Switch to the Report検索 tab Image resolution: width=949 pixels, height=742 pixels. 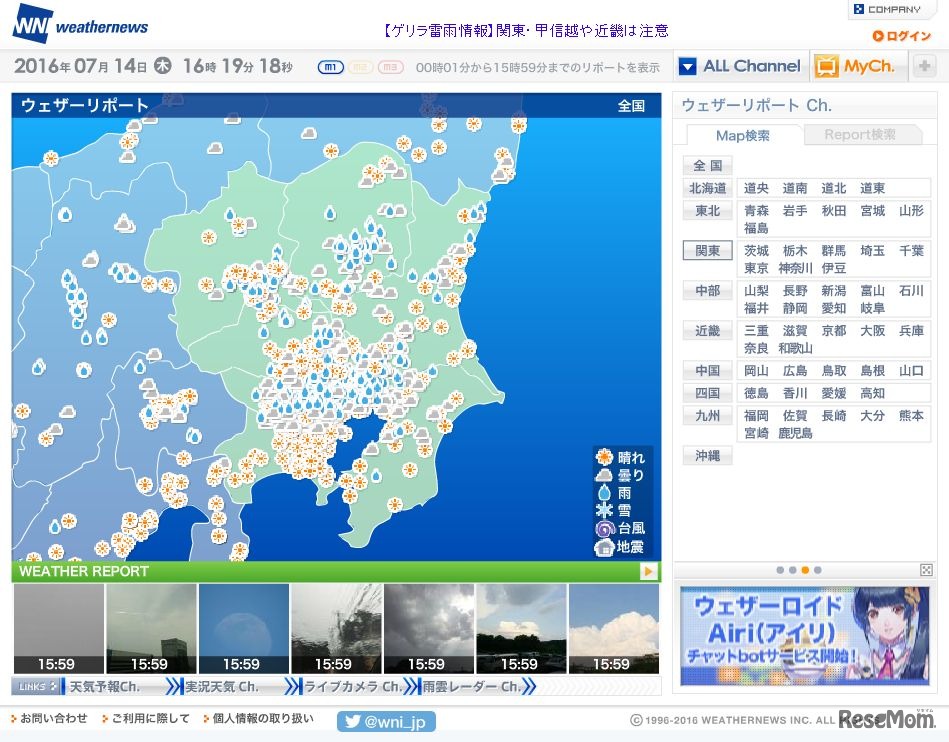[859, 135]
